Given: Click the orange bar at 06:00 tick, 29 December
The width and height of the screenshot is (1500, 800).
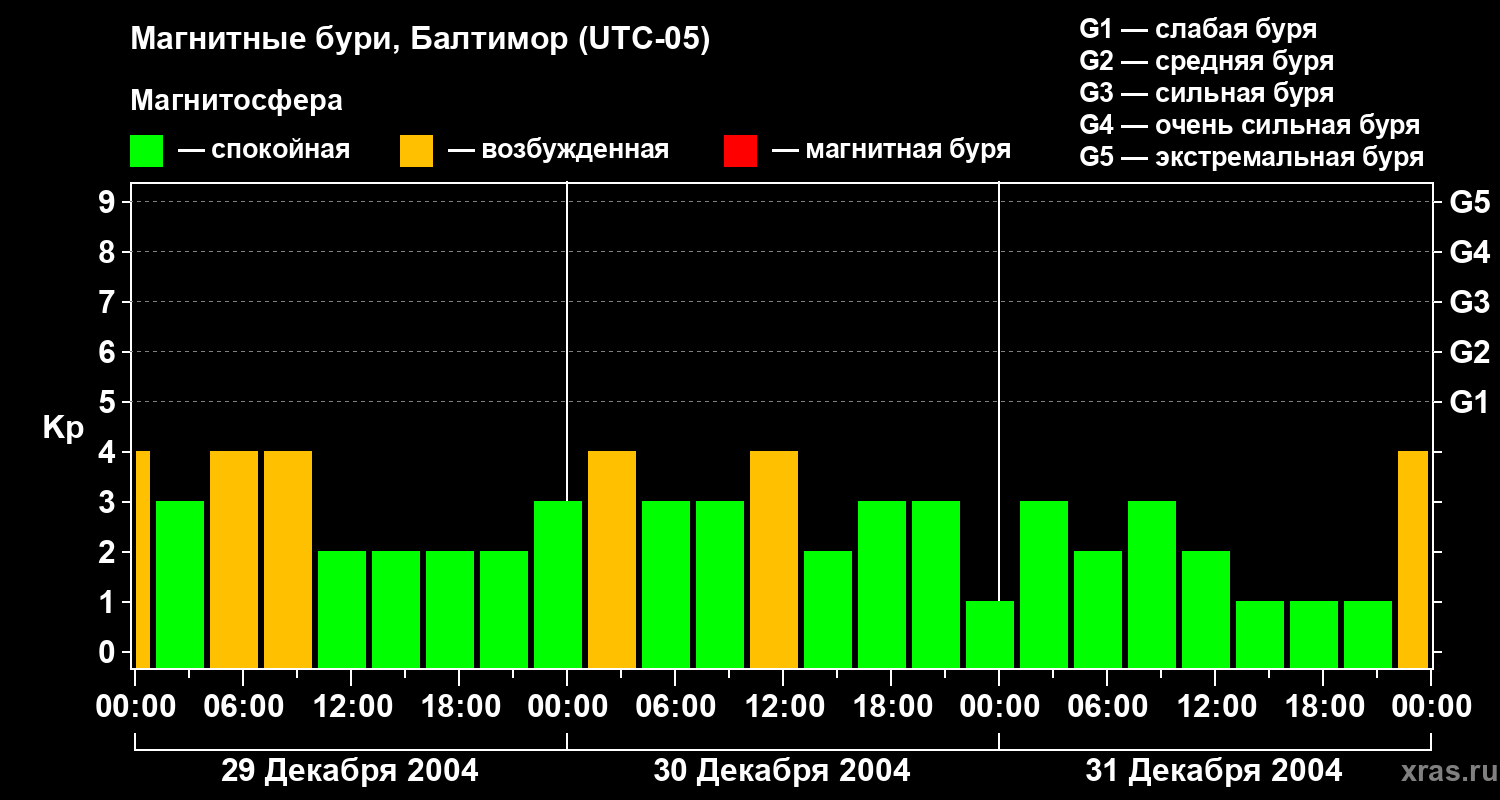Looking at the screenshot, I should pyautogui.click(x=234, y=559).
